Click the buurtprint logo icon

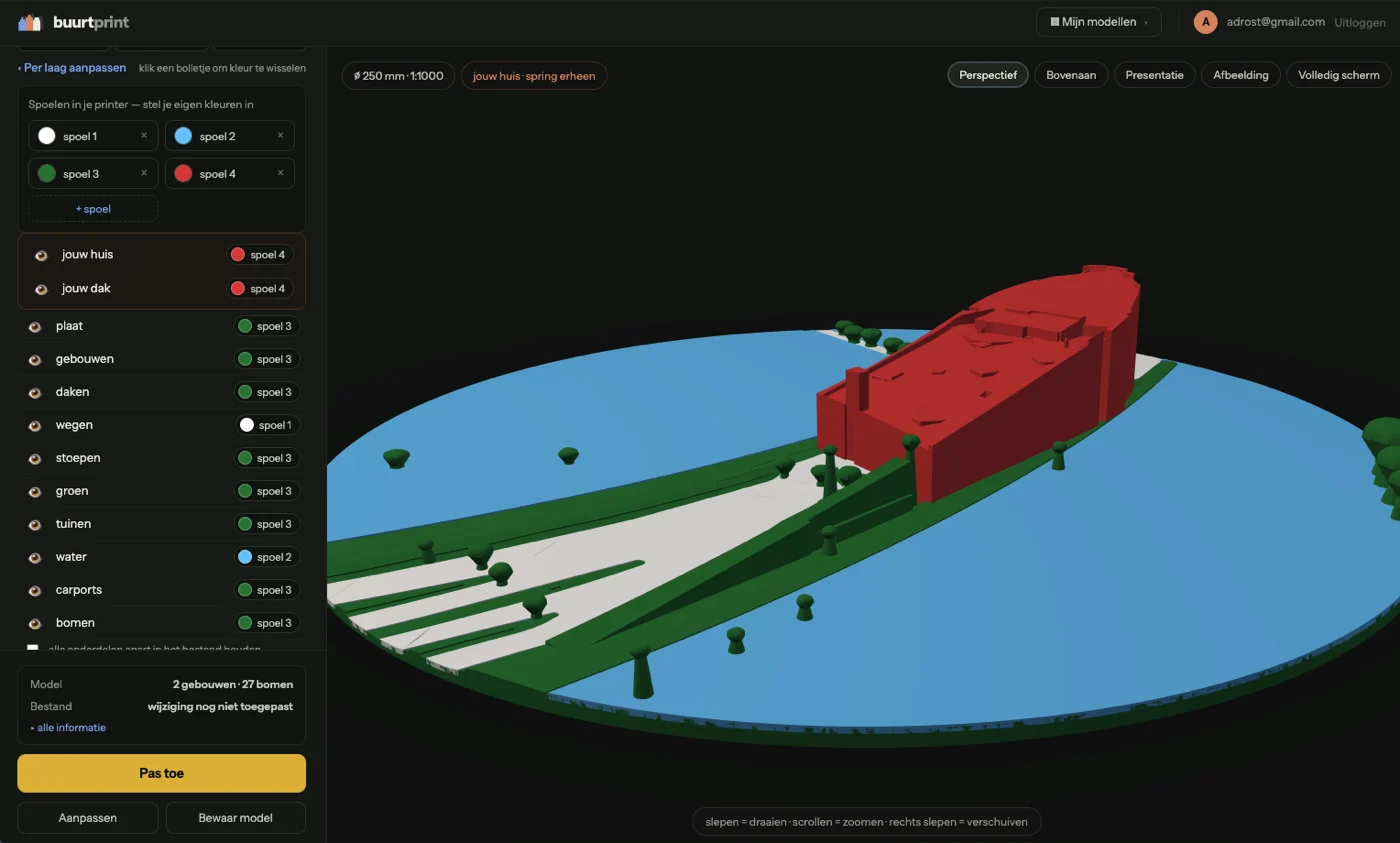pos(30,22)
